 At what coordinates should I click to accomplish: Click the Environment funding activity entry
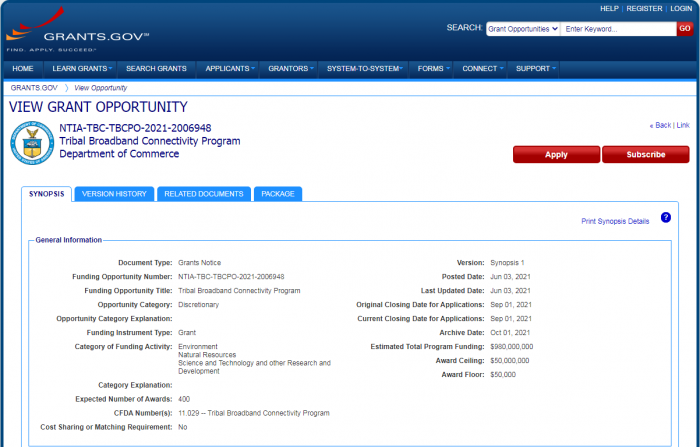(198, 347)
